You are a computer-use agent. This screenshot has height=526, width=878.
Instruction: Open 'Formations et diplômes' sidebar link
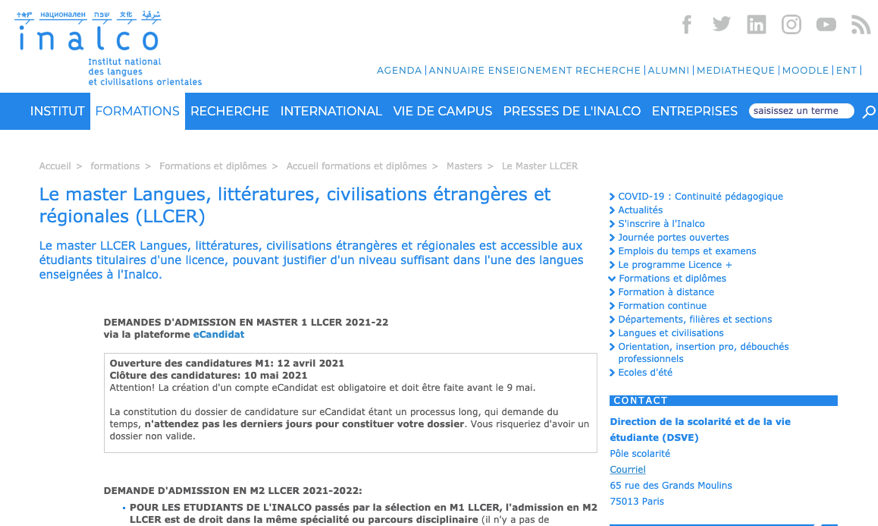(672, 278)
